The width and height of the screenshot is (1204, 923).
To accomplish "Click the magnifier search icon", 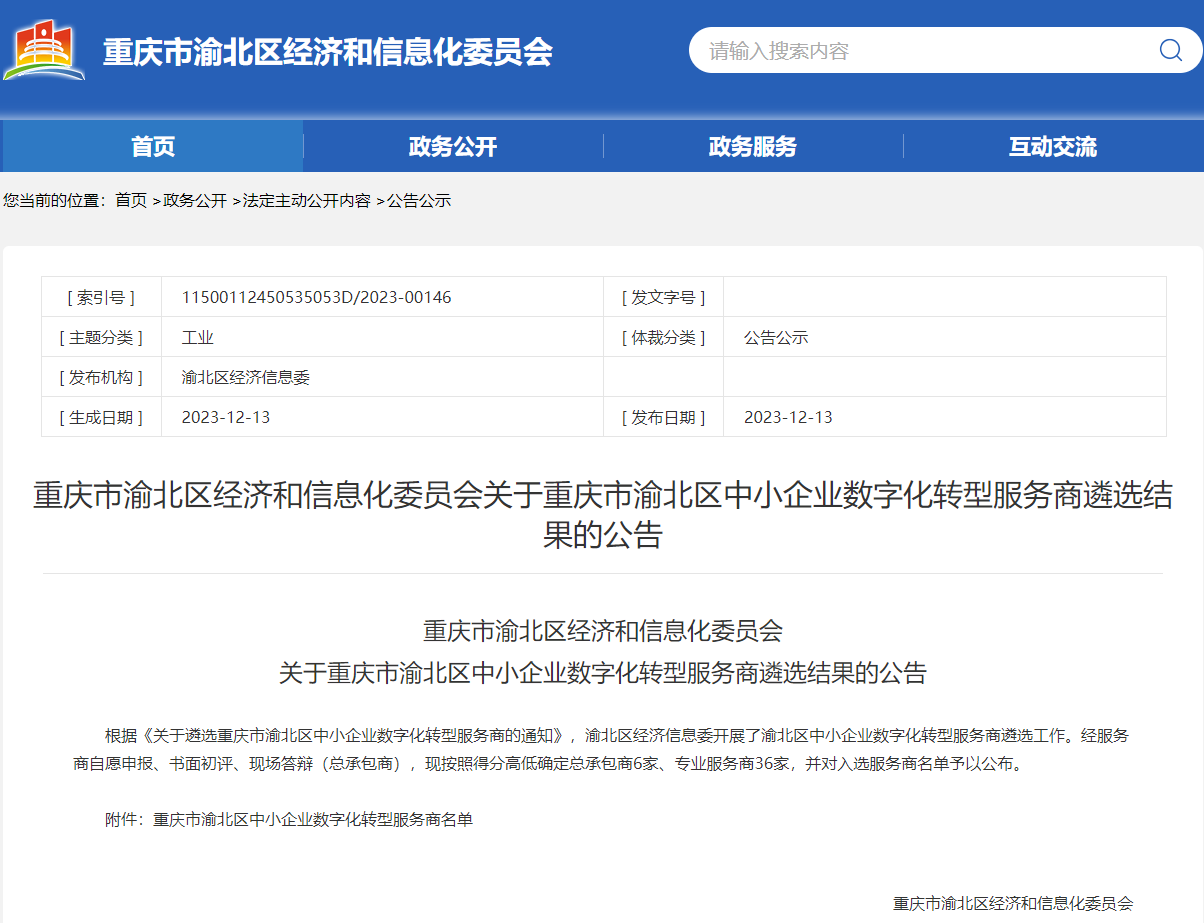I will coord(1170,50).
